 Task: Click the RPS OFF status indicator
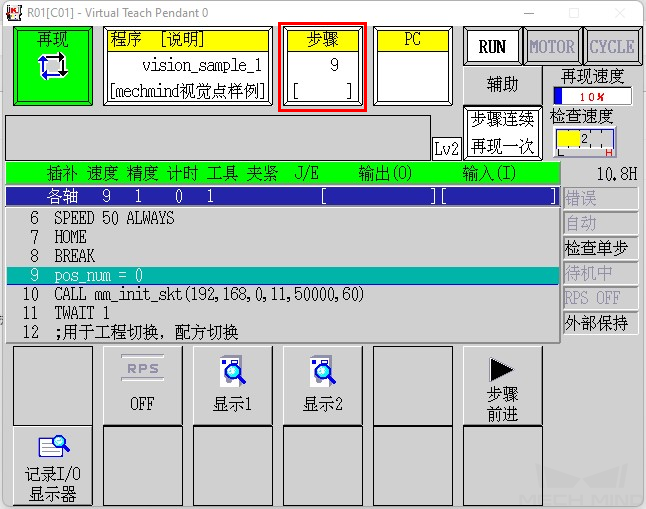(x=600, y=298)
